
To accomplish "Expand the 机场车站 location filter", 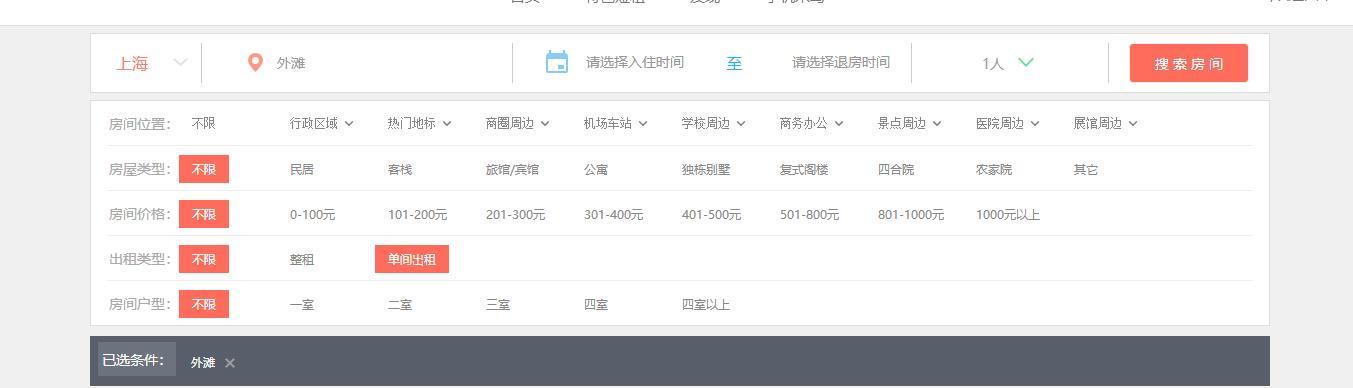I will (x=615, y=124).
